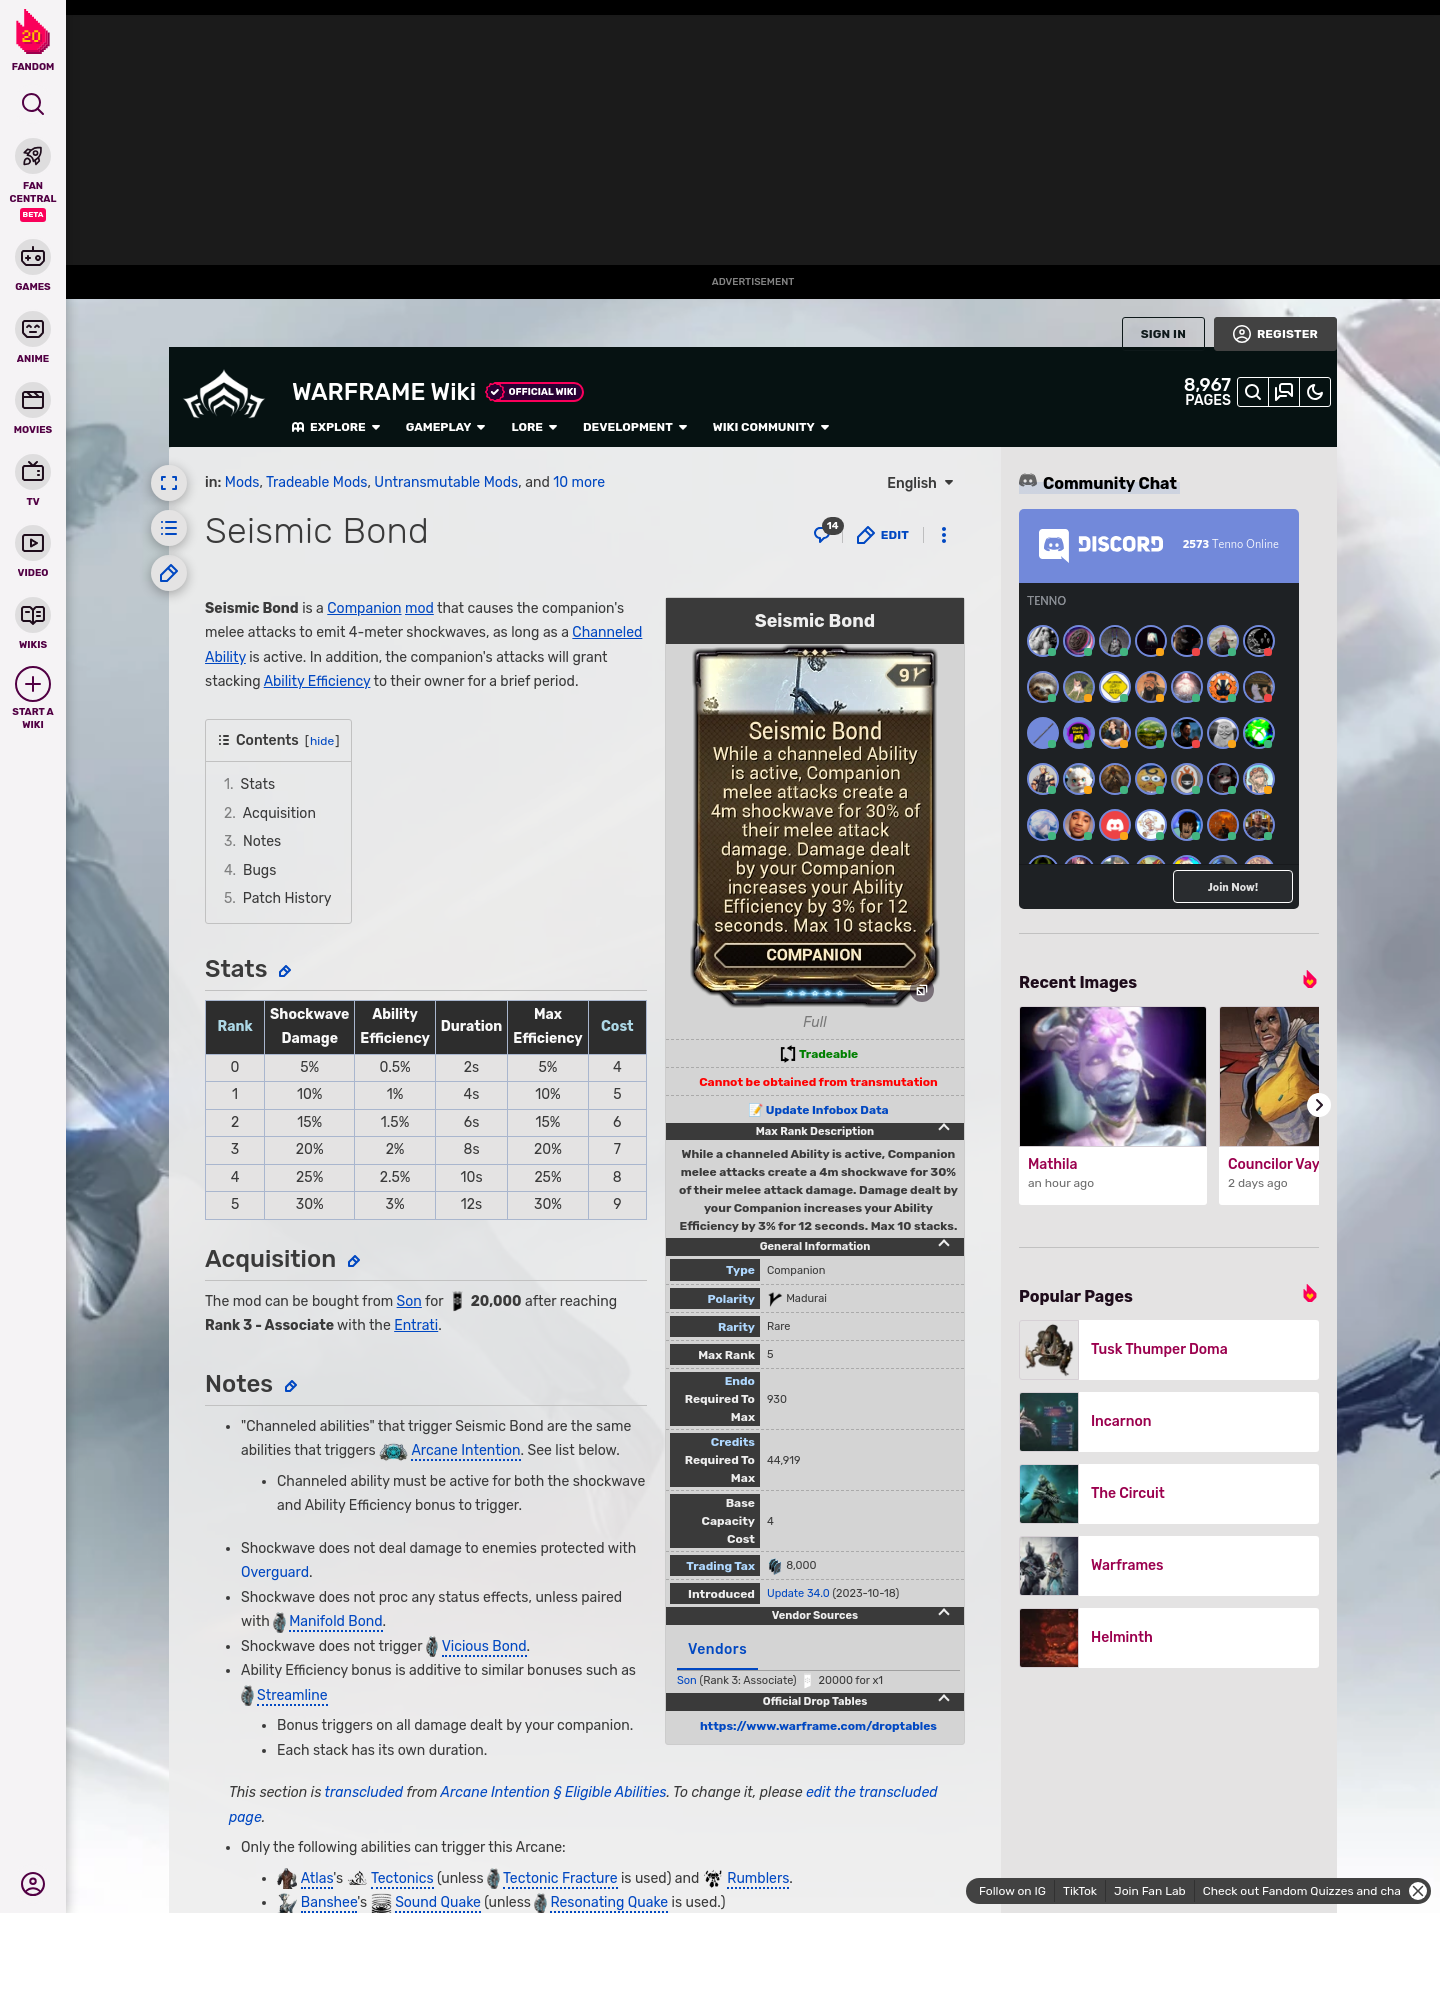Open the page comments bubble icon
The image size is (1440, 2000).
click(x=823, y=534)
